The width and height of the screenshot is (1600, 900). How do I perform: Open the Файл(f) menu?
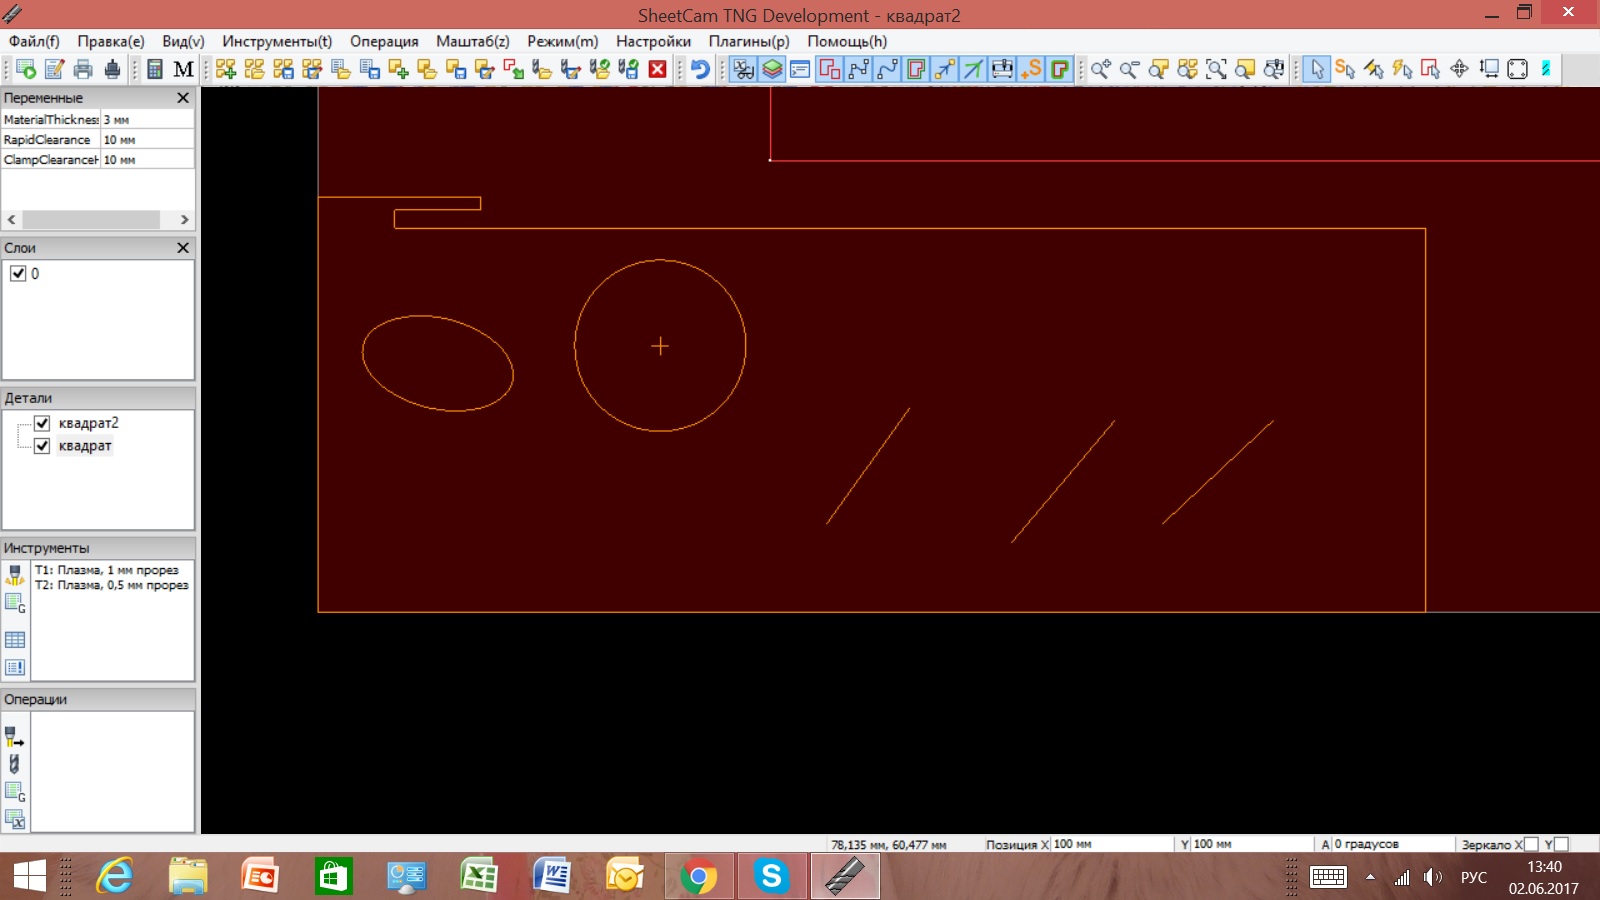[x=34, y=41]
